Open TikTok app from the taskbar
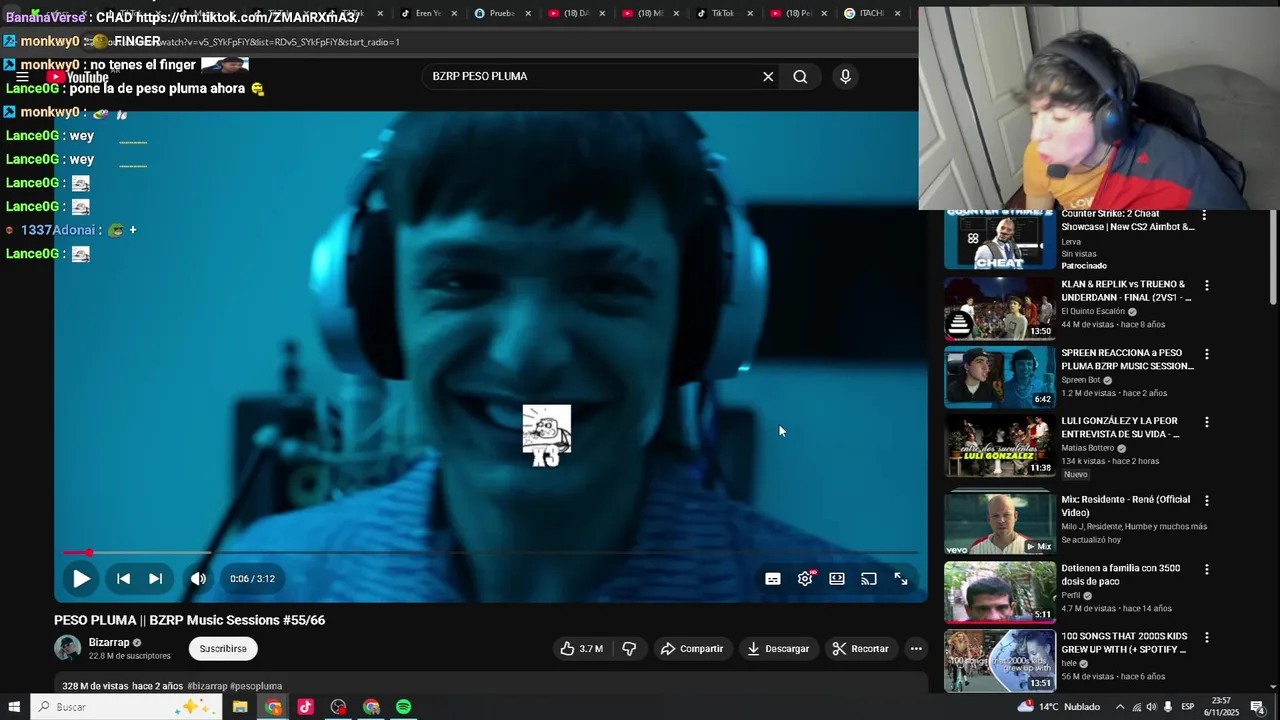The height and width of the screenshot is (720, 1280). 305,707
